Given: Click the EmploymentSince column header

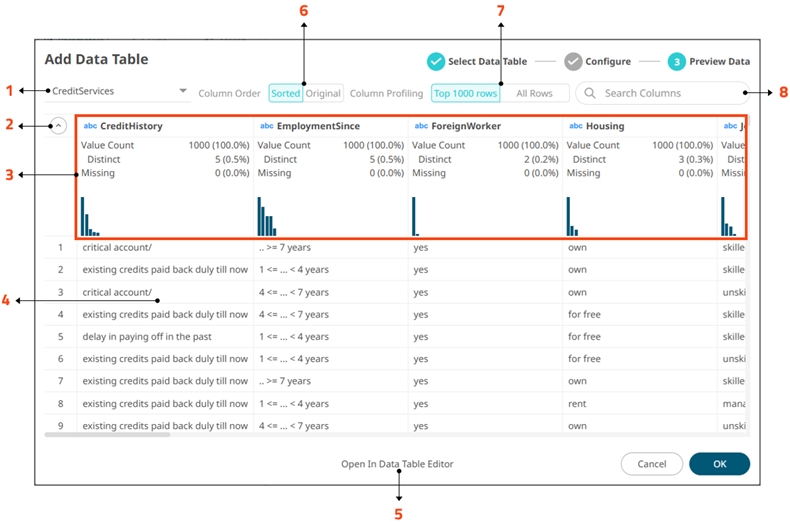Looking at the screenshot, I should pos(320,127).
